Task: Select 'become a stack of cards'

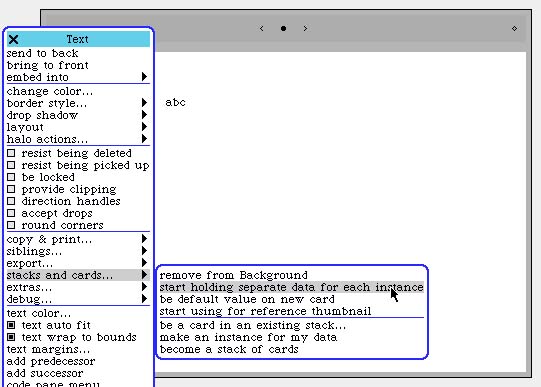Action: point(292,349)
